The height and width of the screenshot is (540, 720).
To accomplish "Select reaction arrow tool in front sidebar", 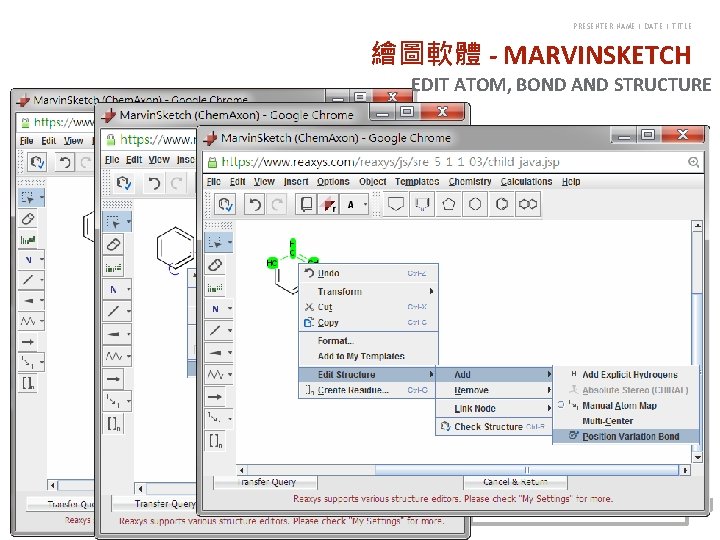I will pyautogui.click(x=215, y=397).
